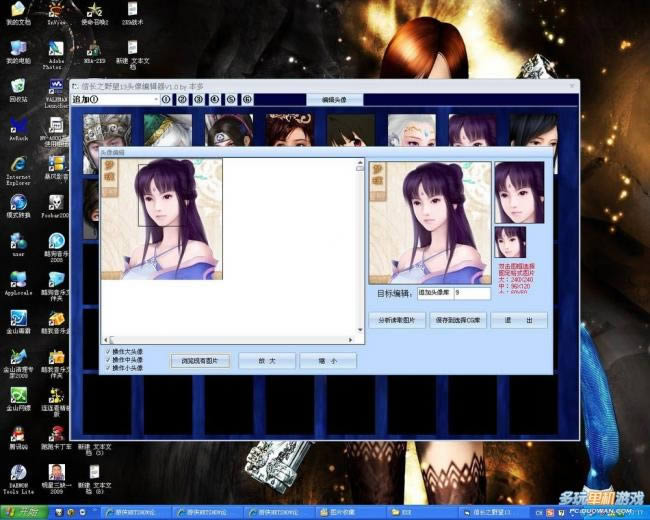Open DAEMON Tools Lite desktop icon
This screenshot has height=520, width=650.
pyautogui.click(x=18, y=472)
